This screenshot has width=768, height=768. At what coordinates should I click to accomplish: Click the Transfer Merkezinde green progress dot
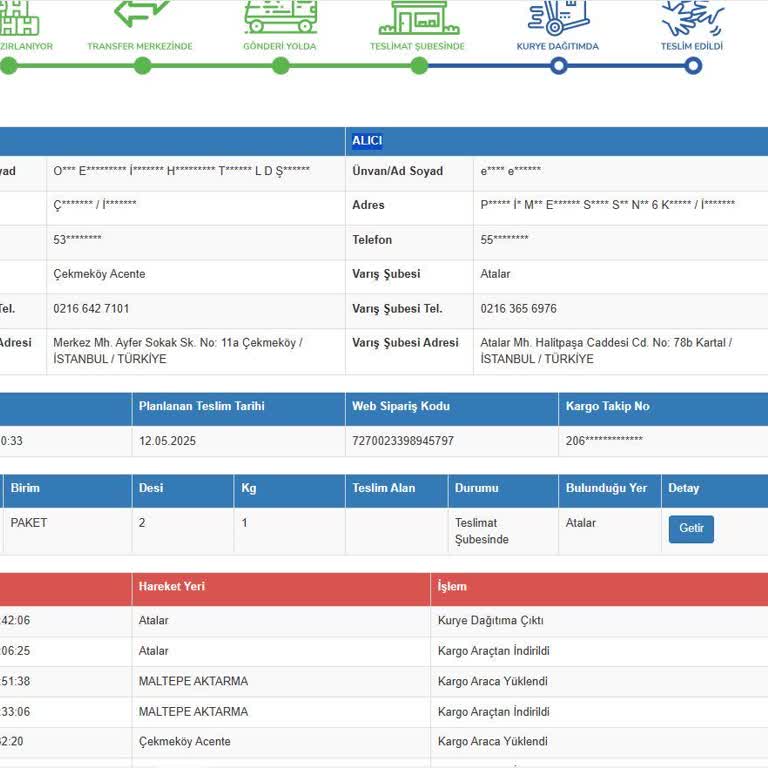[142, 66]
